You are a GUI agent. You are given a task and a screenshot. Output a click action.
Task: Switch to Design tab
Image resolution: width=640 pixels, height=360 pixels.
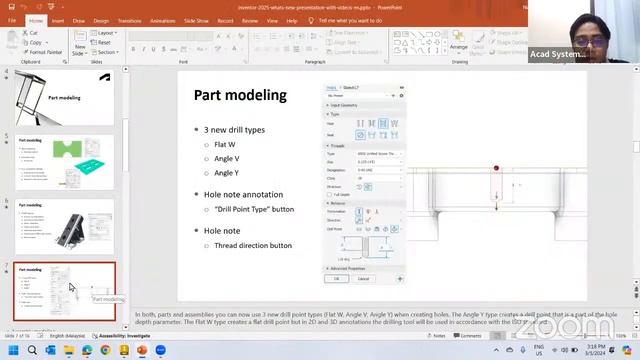click(x=101, y=20)
